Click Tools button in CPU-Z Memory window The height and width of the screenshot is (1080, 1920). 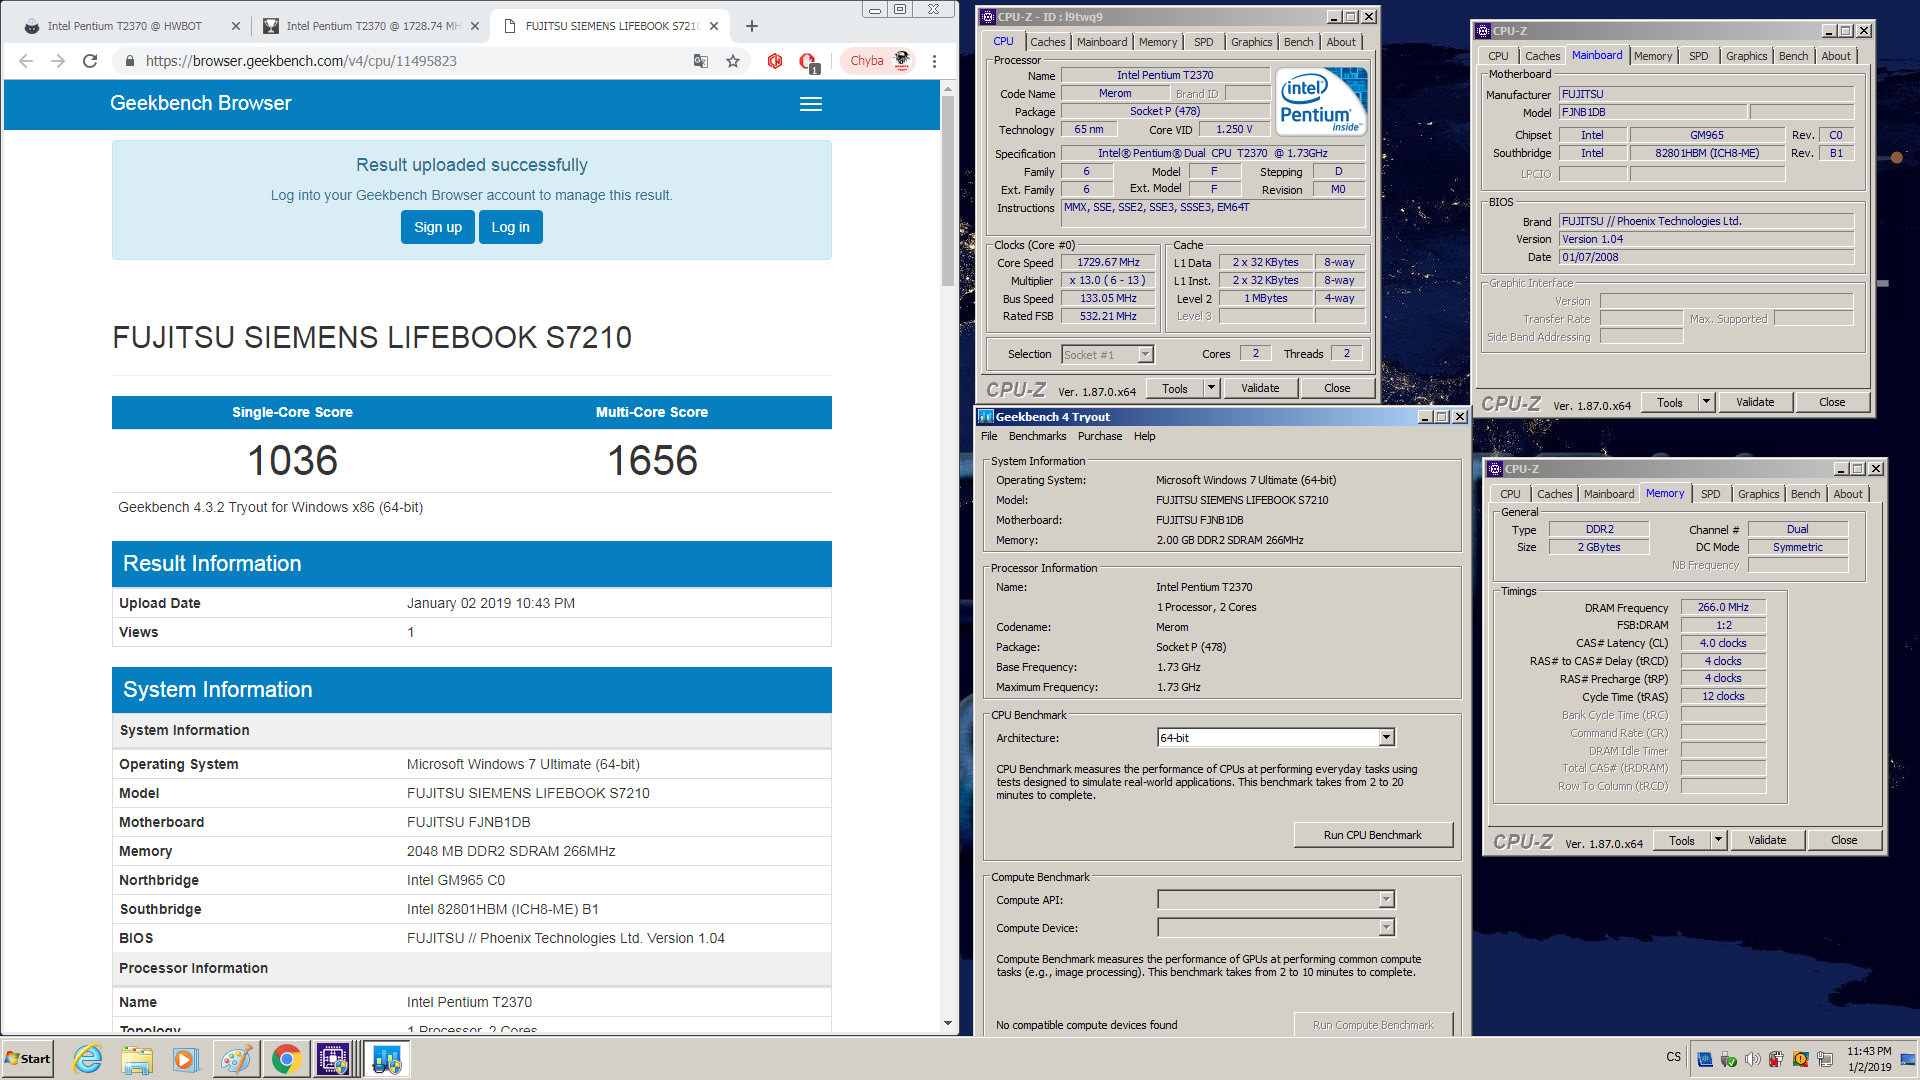(x=1682, y=840)
